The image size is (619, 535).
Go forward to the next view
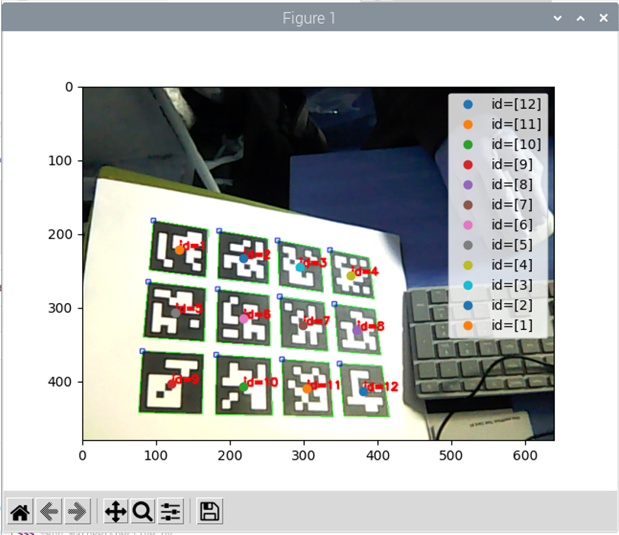[77, 511]
